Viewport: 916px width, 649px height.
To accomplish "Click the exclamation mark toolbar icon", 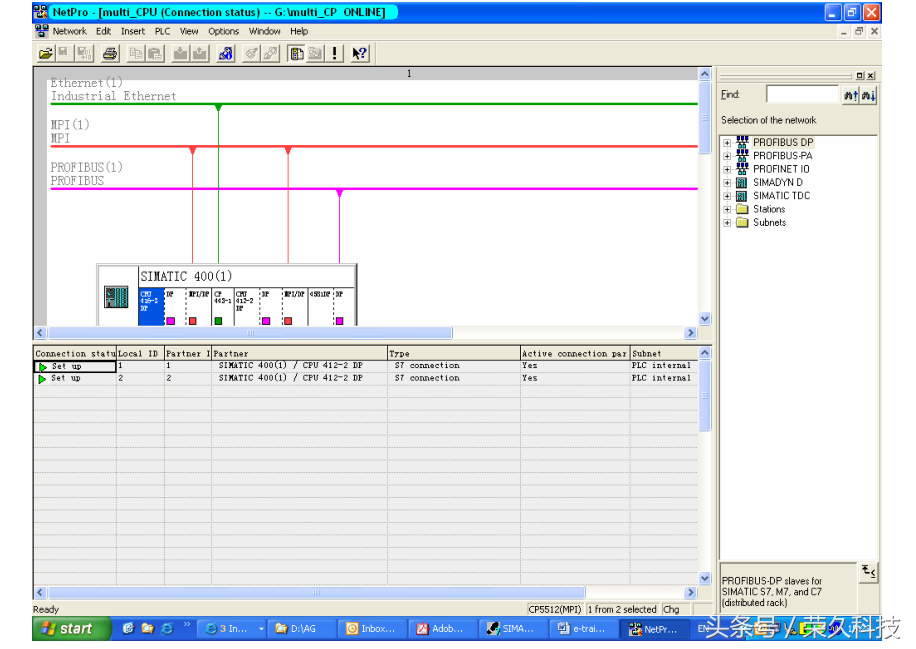I will click(x=335, y=54).
